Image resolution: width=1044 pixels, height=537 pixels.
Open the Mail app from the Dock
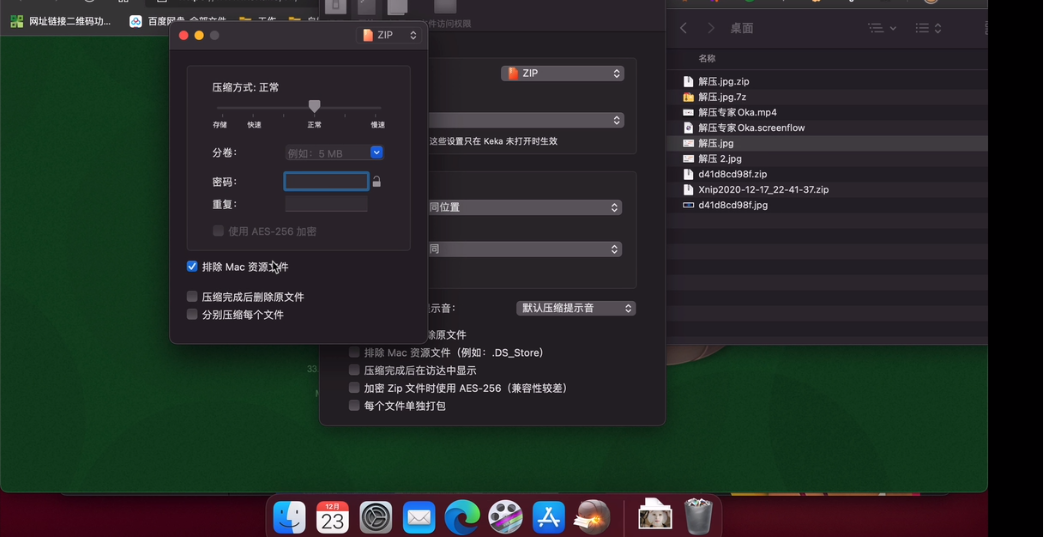coord(419,517)
